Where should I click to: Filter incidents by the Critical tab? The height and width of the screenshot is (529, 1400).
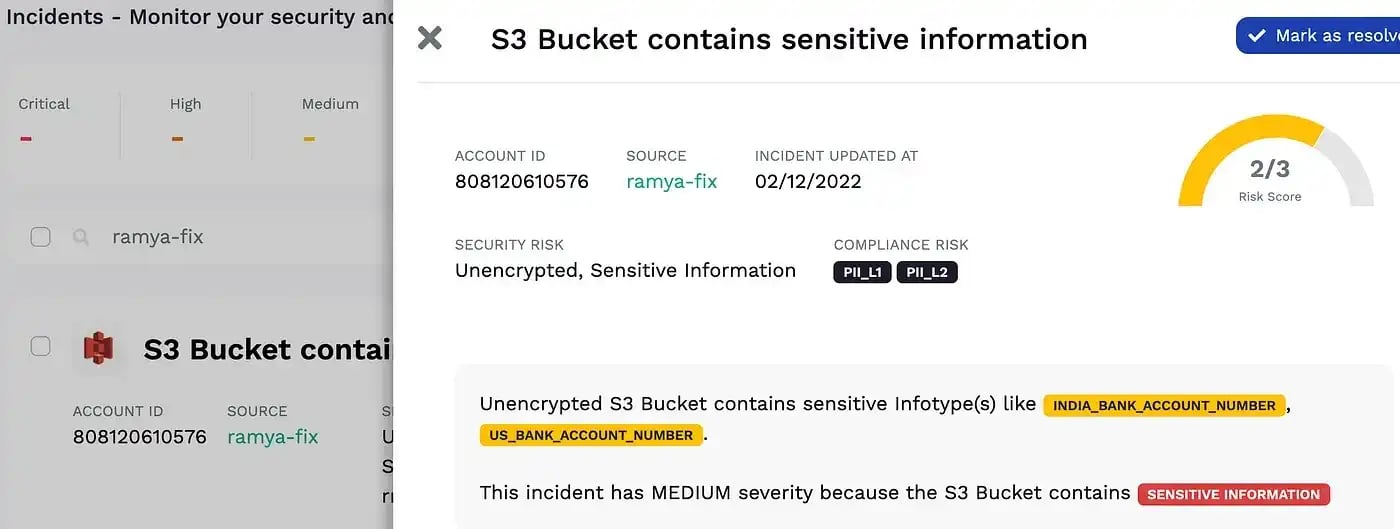(44, 122)
